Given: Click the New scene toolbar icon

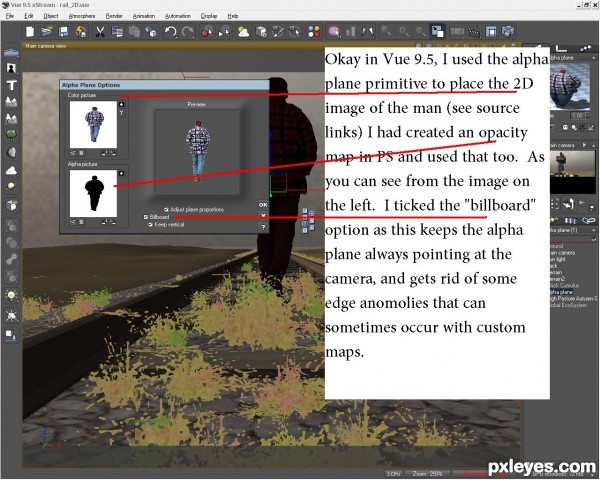Looking at the screenshot, I should tap(30, 31).
